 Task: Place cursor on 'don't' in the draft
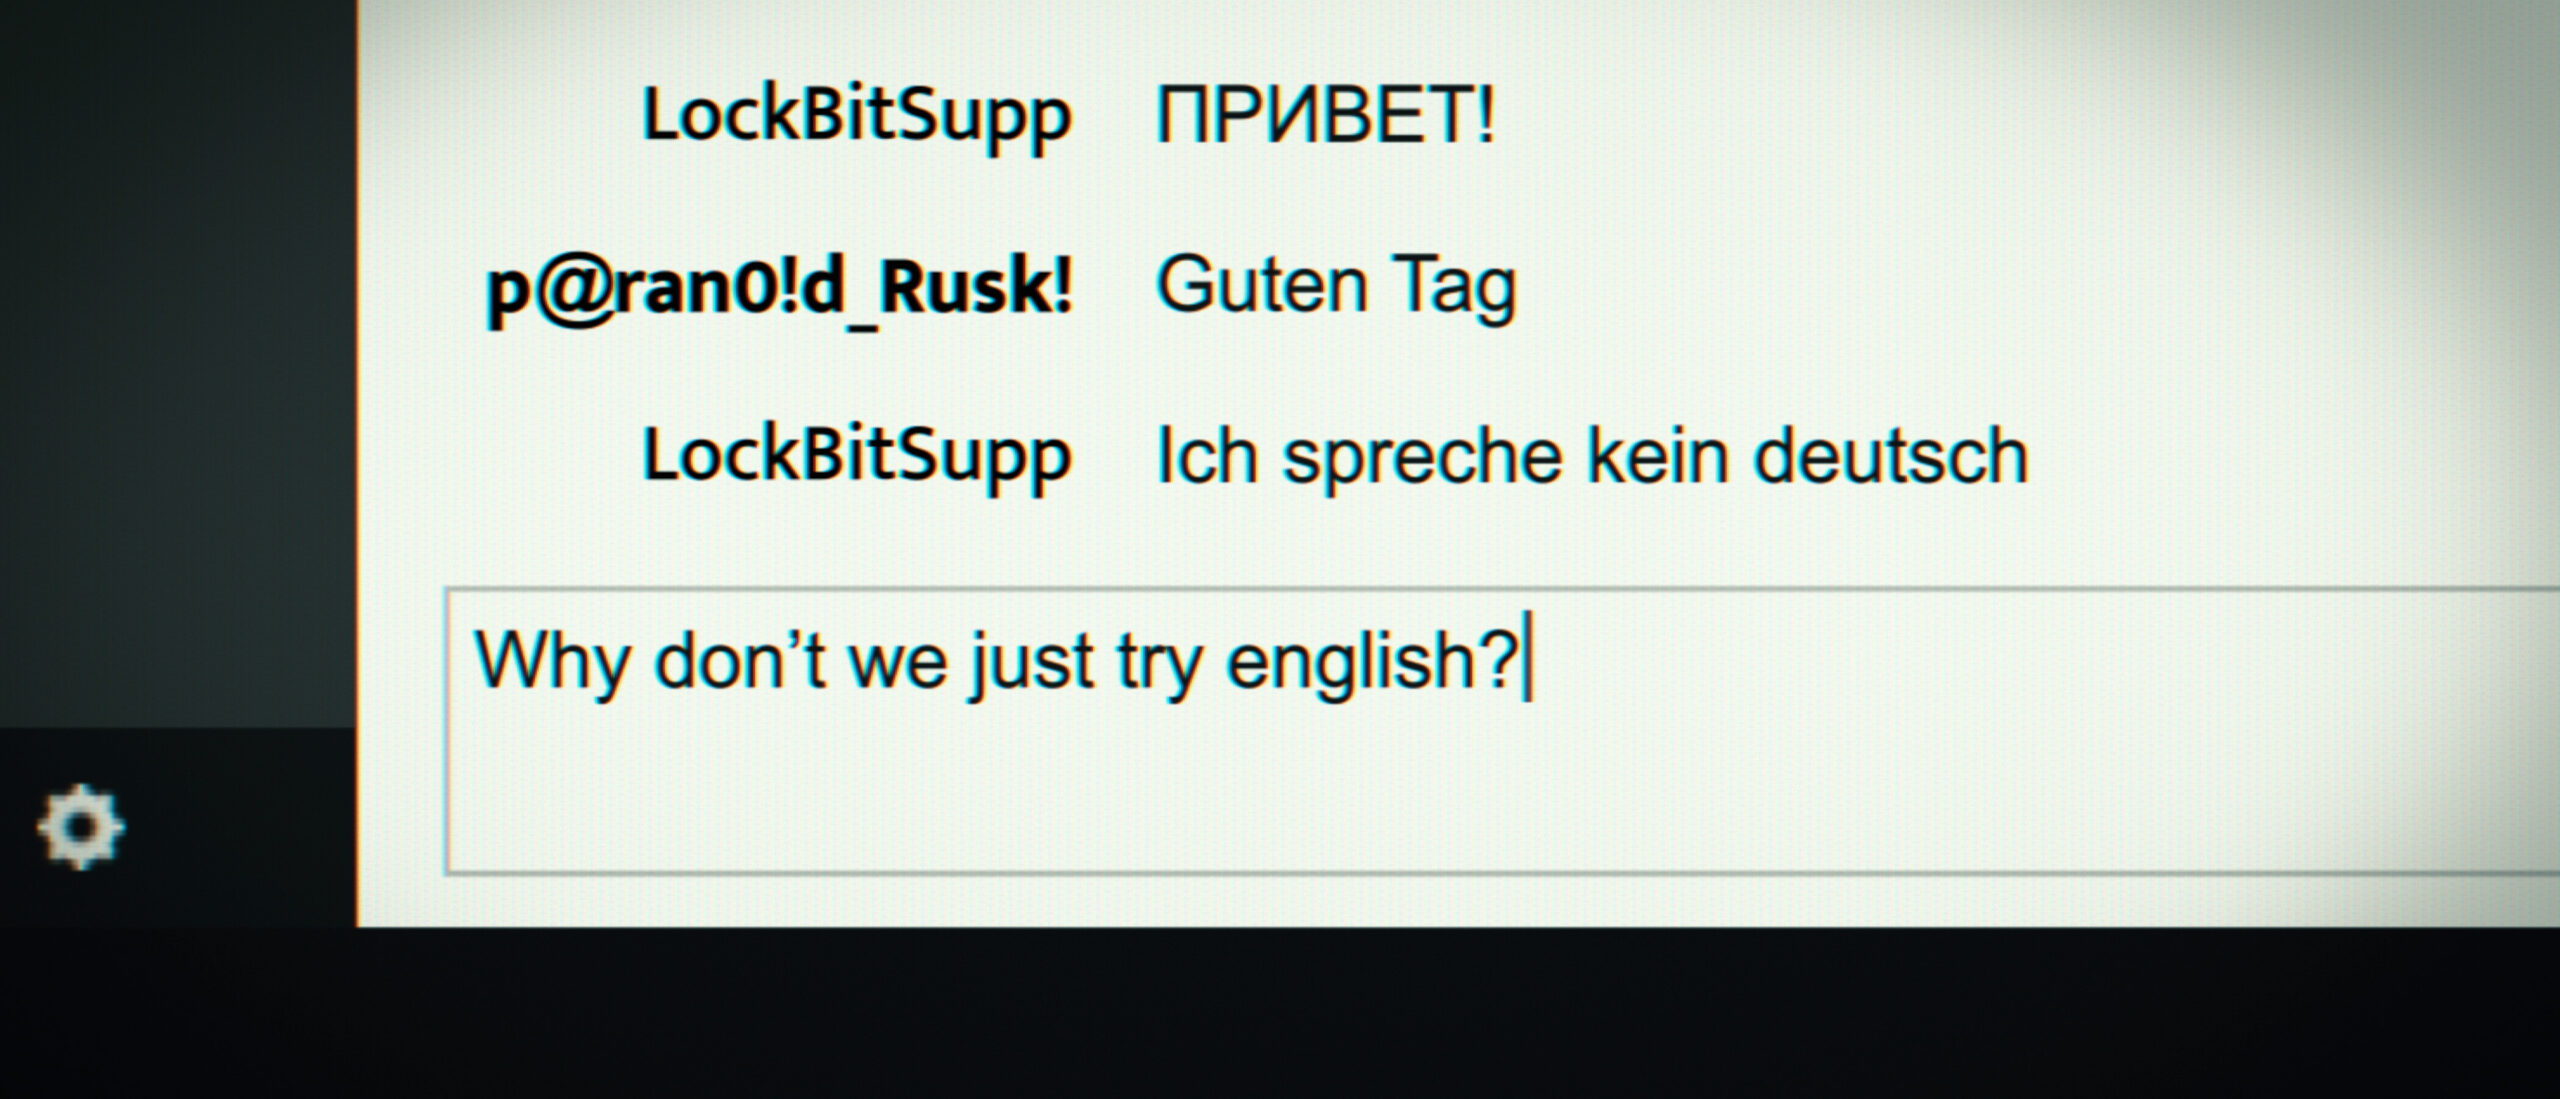(x=740, y=660)
